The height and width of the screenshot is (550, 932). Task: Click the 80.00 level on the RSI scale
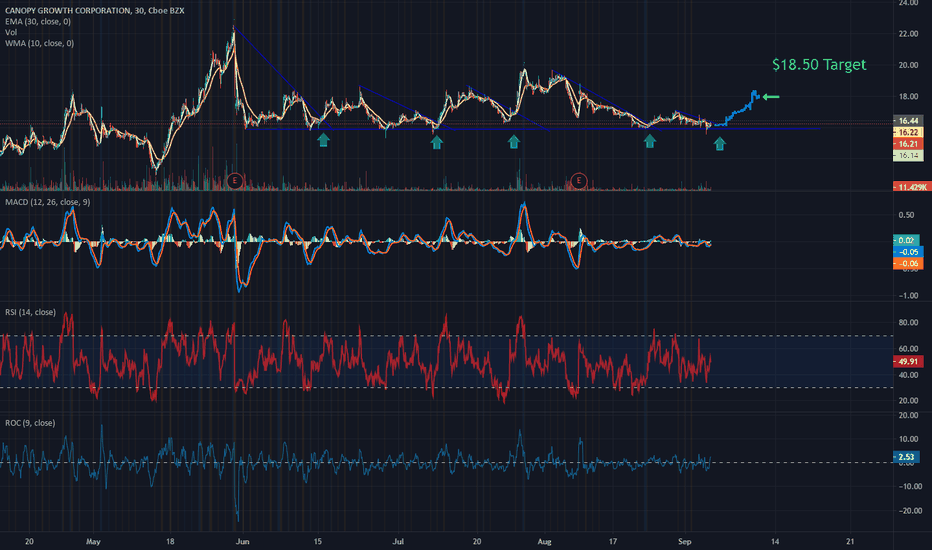point(909,322)
